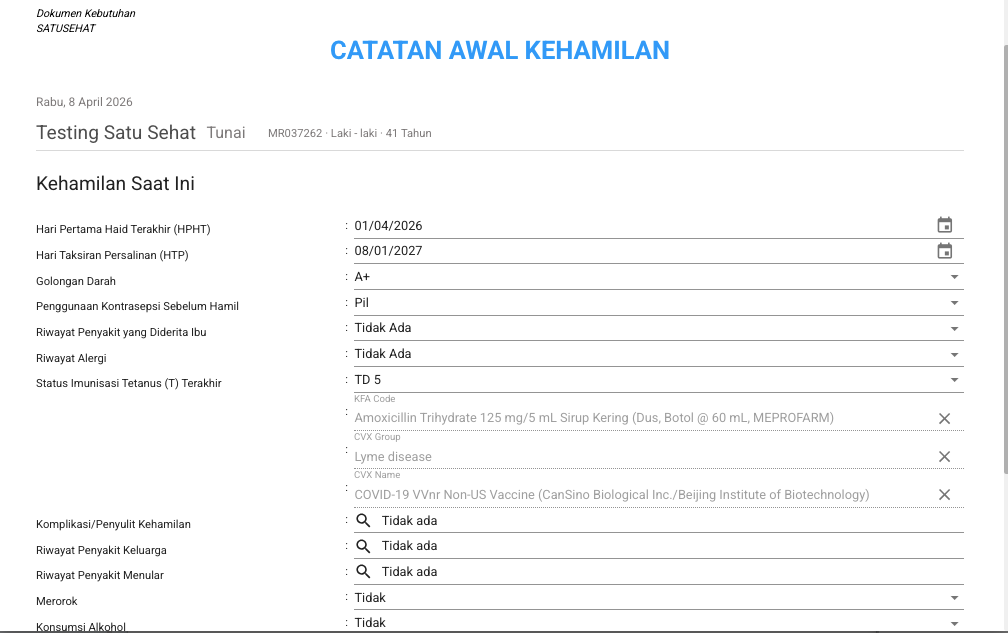Image resolution: width=1008 pixels, height=633 pixels.
Task: Expand Riwayat Penyakit yang Diderita Ibu dropdown
Action: click(954, 328)
